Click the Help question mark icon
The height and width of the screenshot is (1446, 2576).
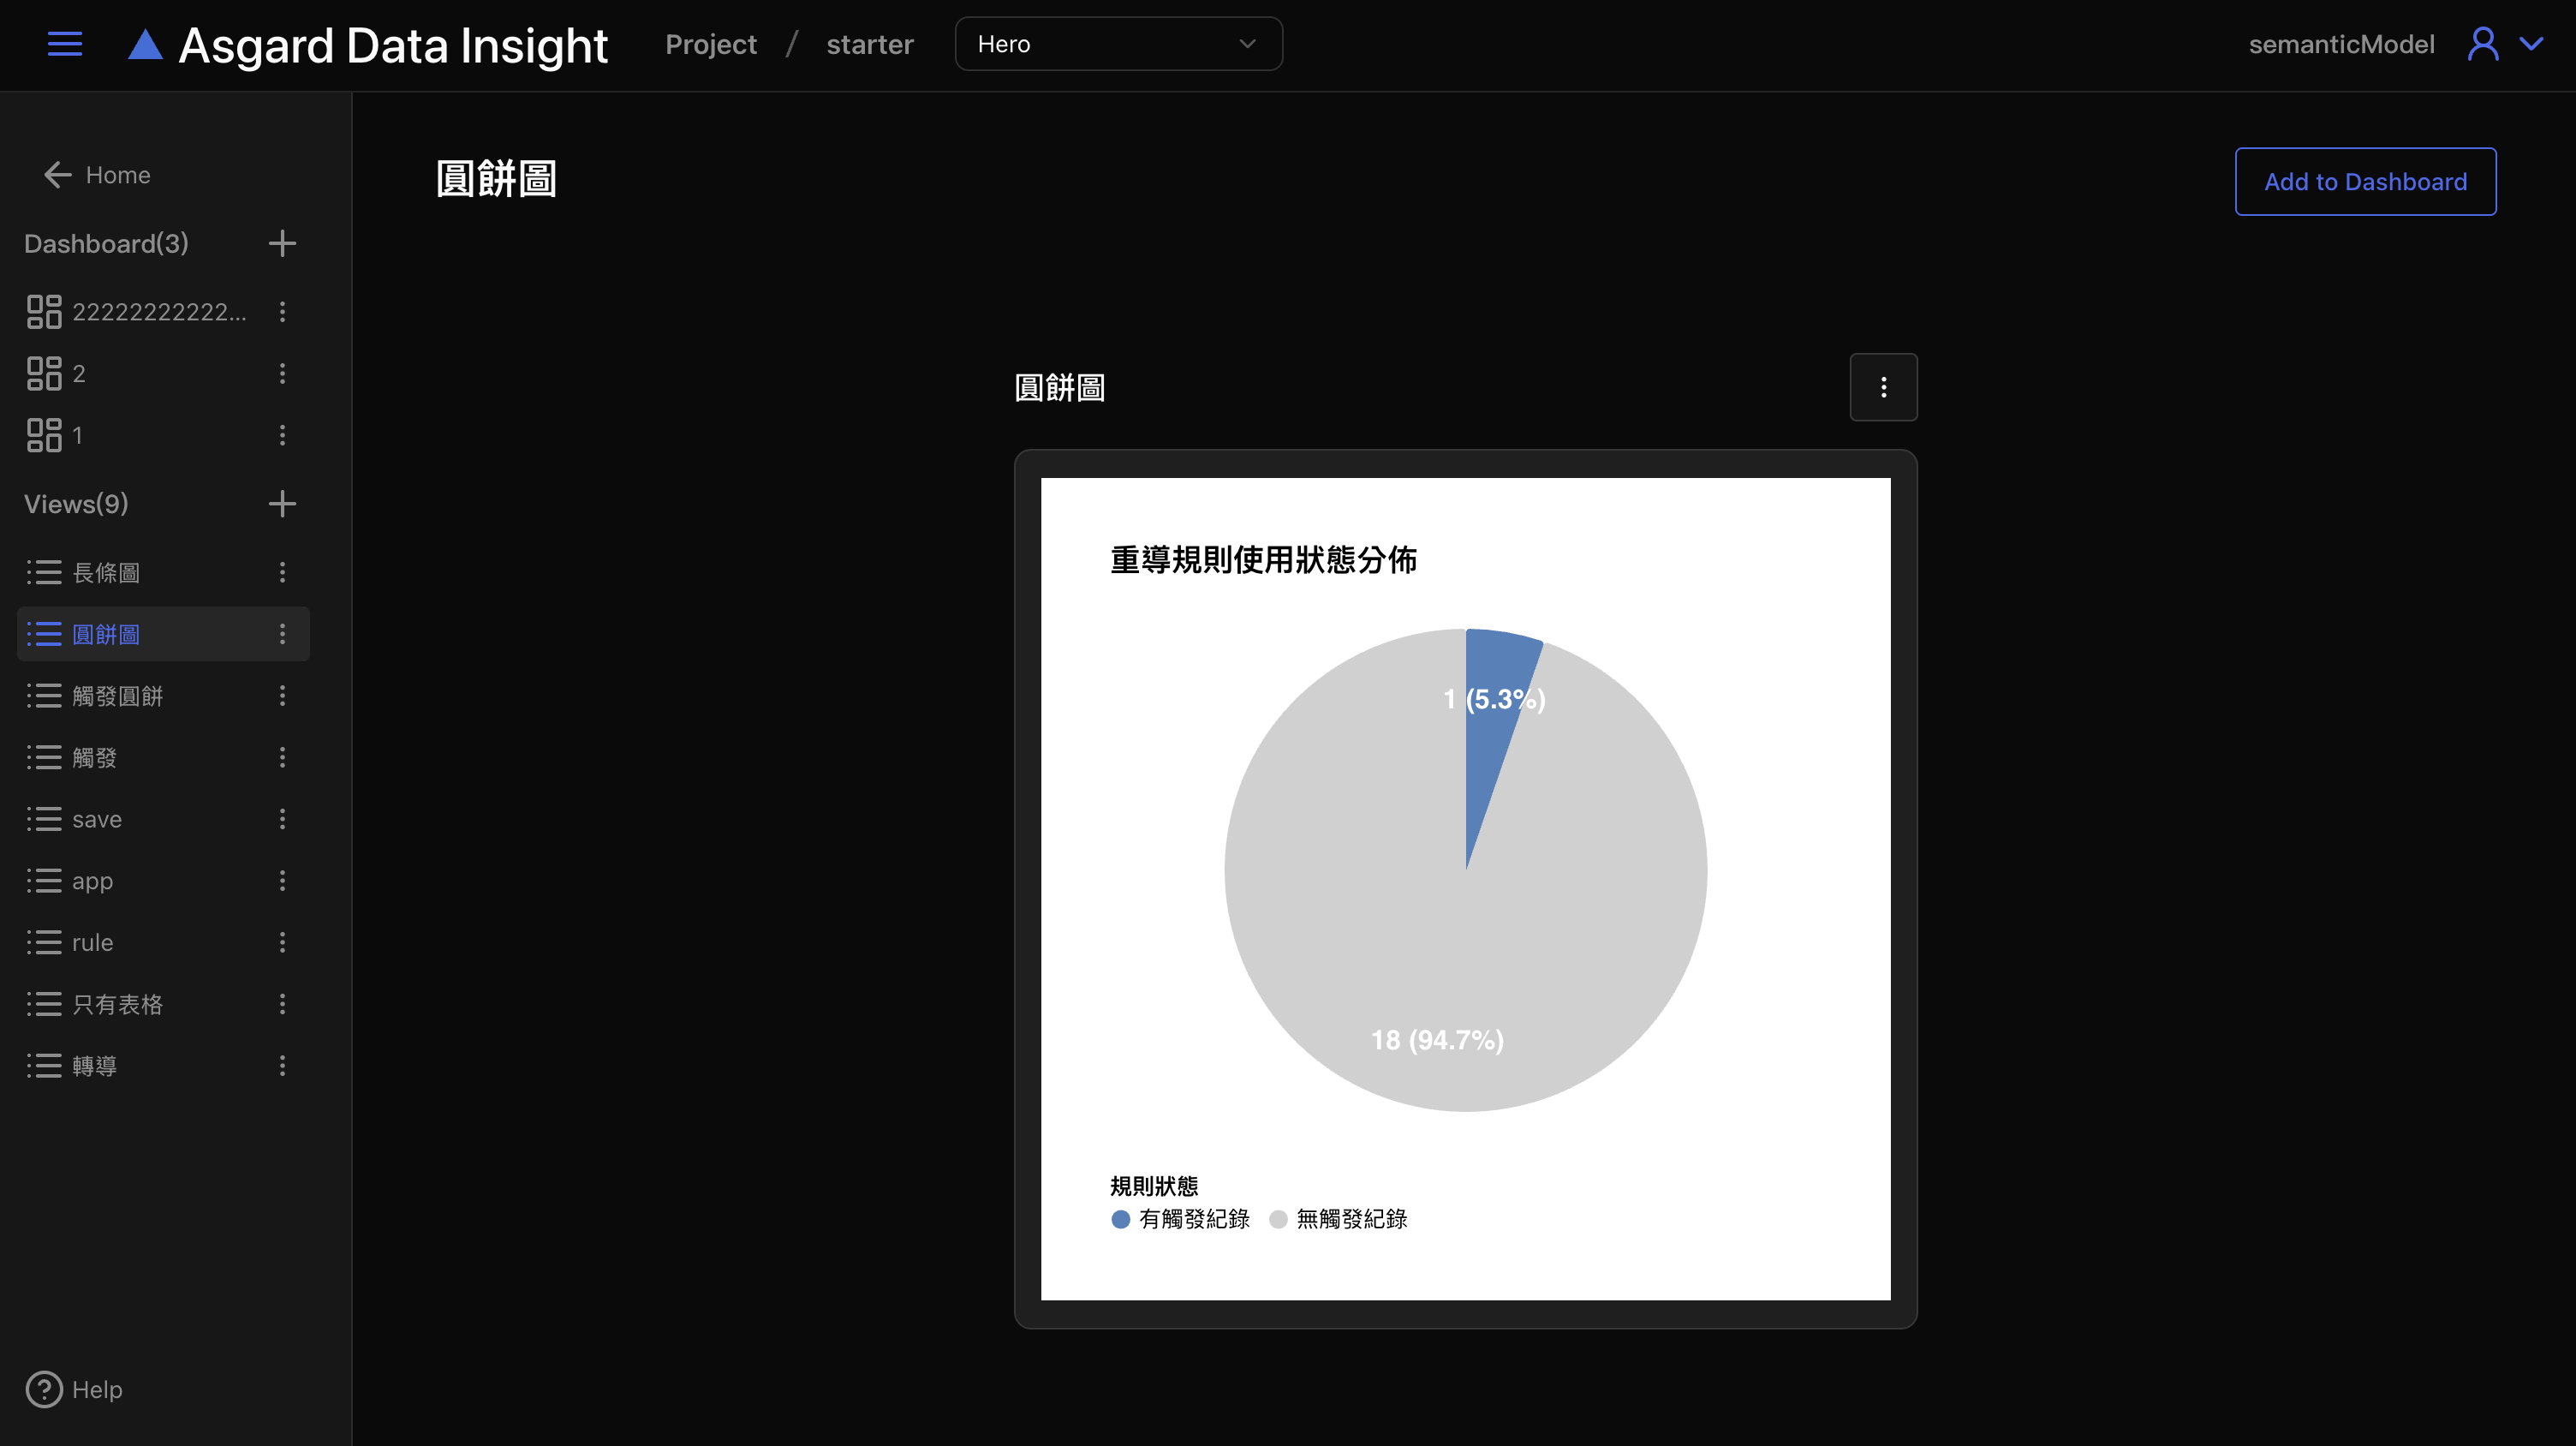coord(44,1389)
